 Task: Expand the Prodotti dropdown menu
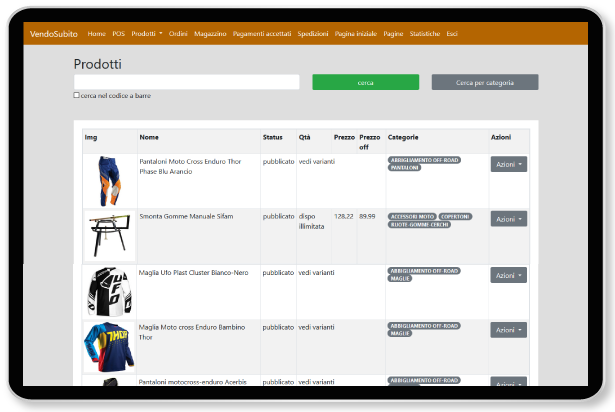tap(147, 34)
